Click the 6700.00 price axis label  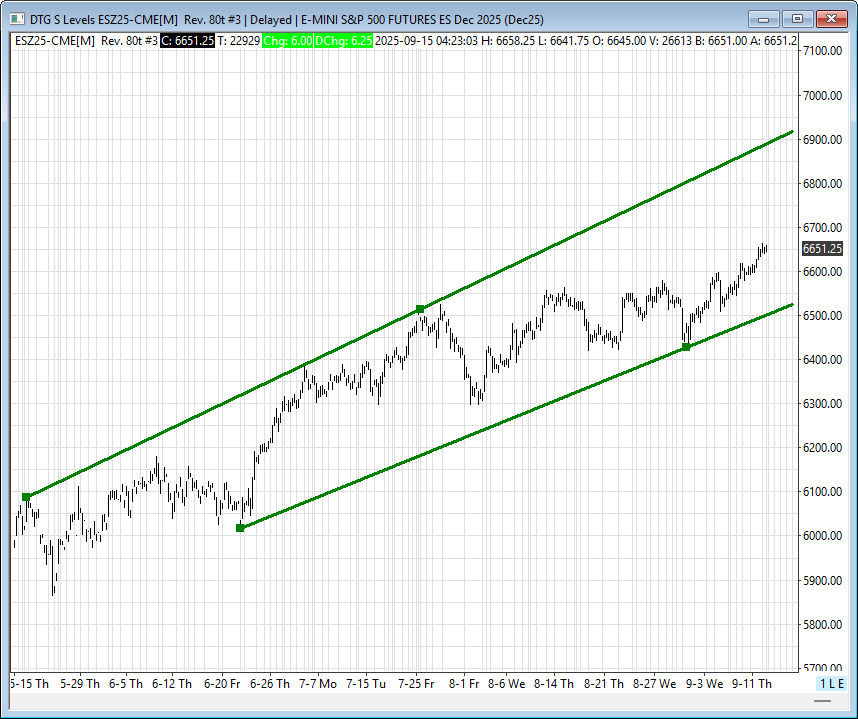822,227
